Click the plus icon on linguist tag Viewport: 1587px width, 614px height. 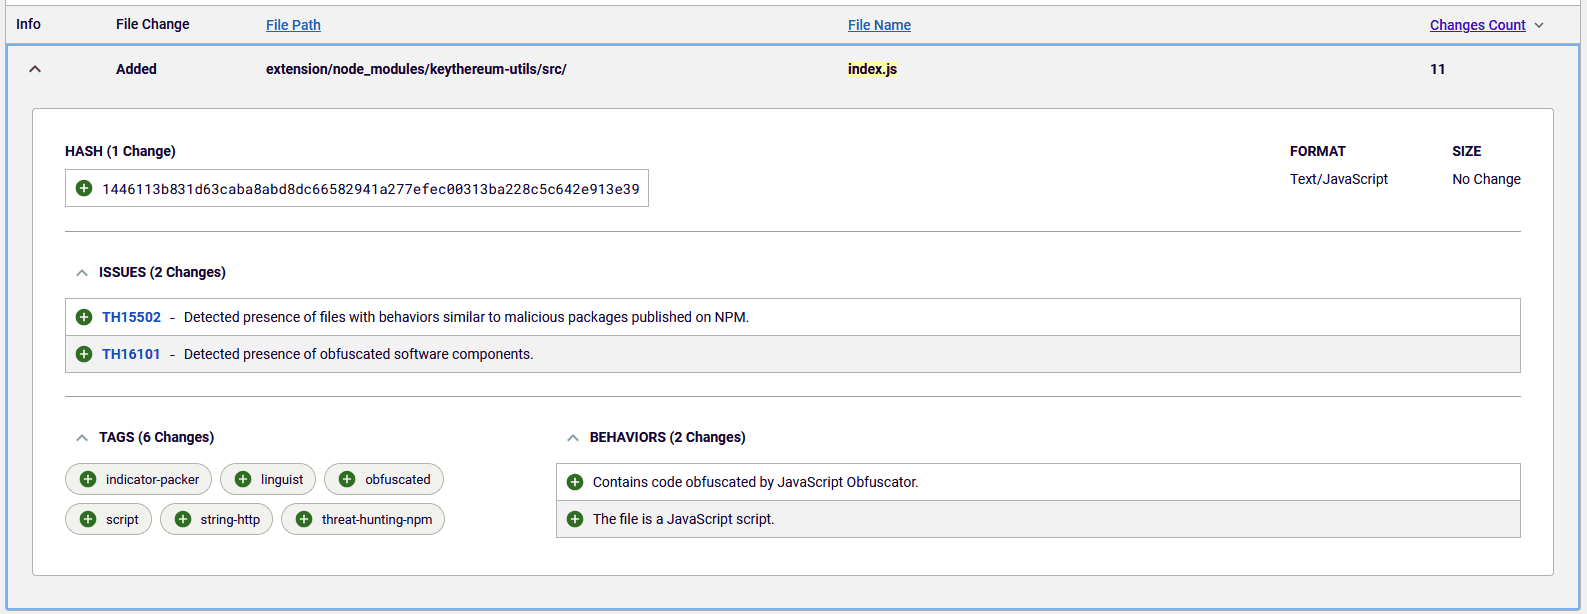click(x=243, y=479)
